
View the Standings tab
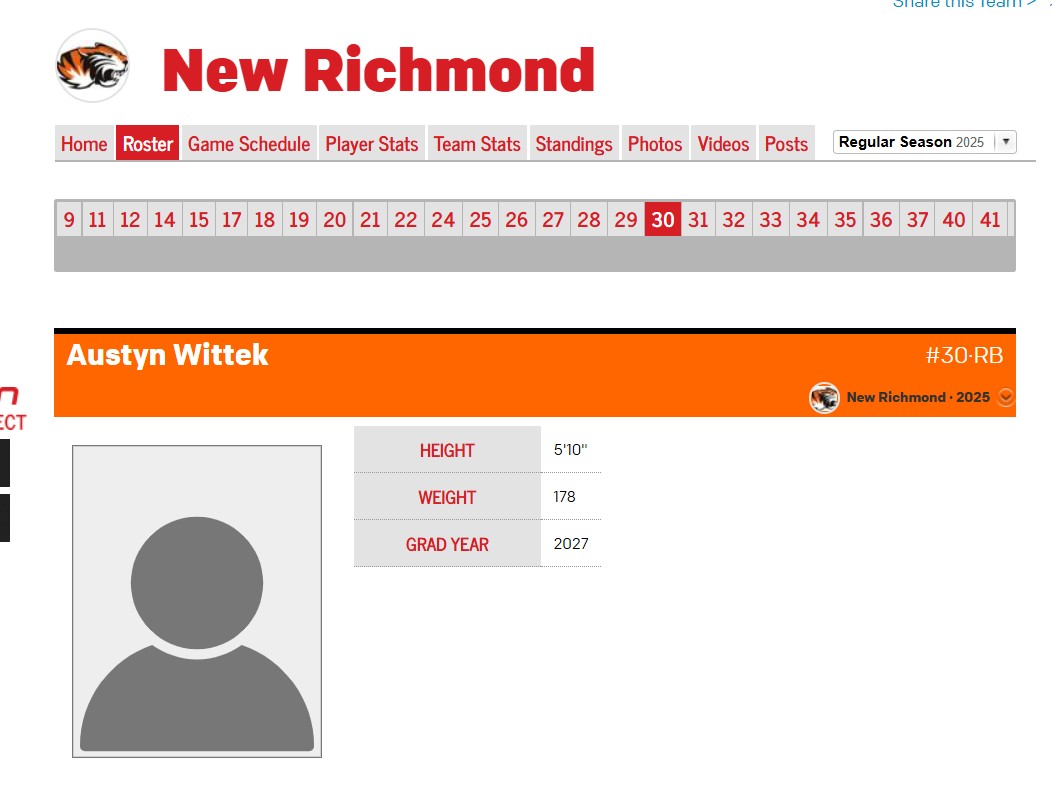574,144
